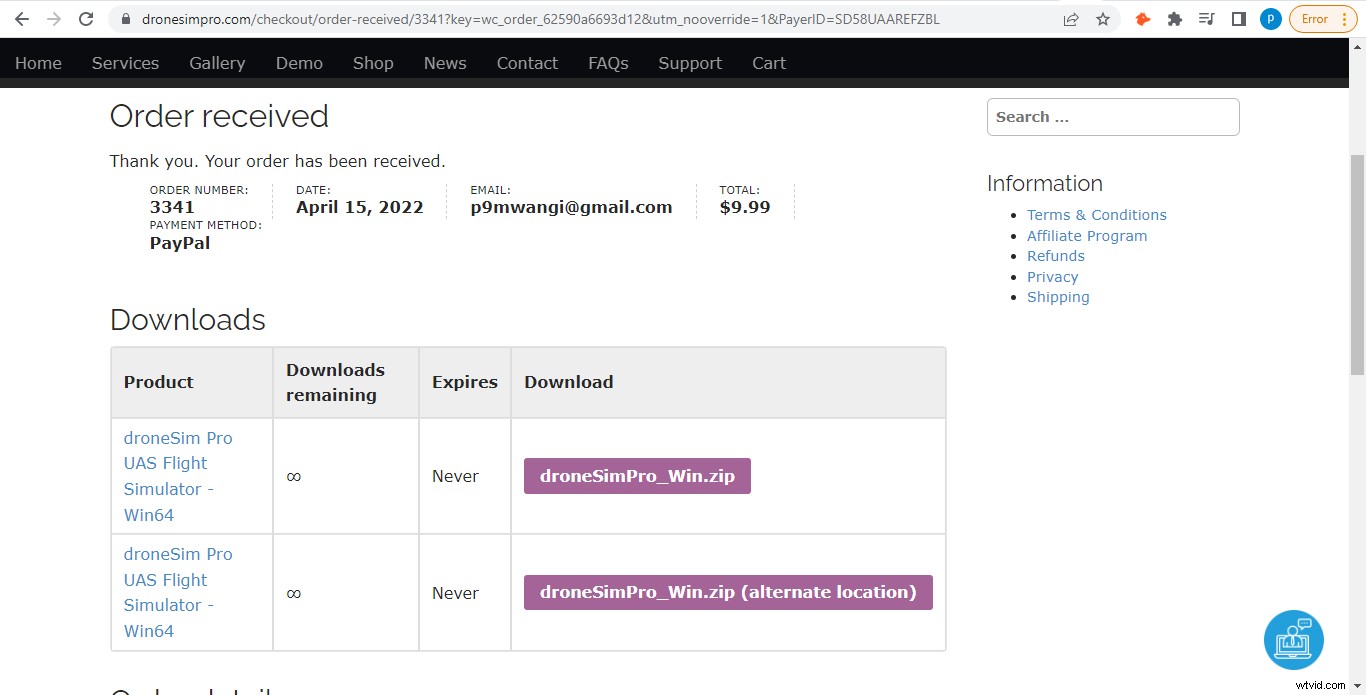Download droneSimPro_Win.zip from alternate location
This screenshot has width=1366, height=695.
[728, 592]
